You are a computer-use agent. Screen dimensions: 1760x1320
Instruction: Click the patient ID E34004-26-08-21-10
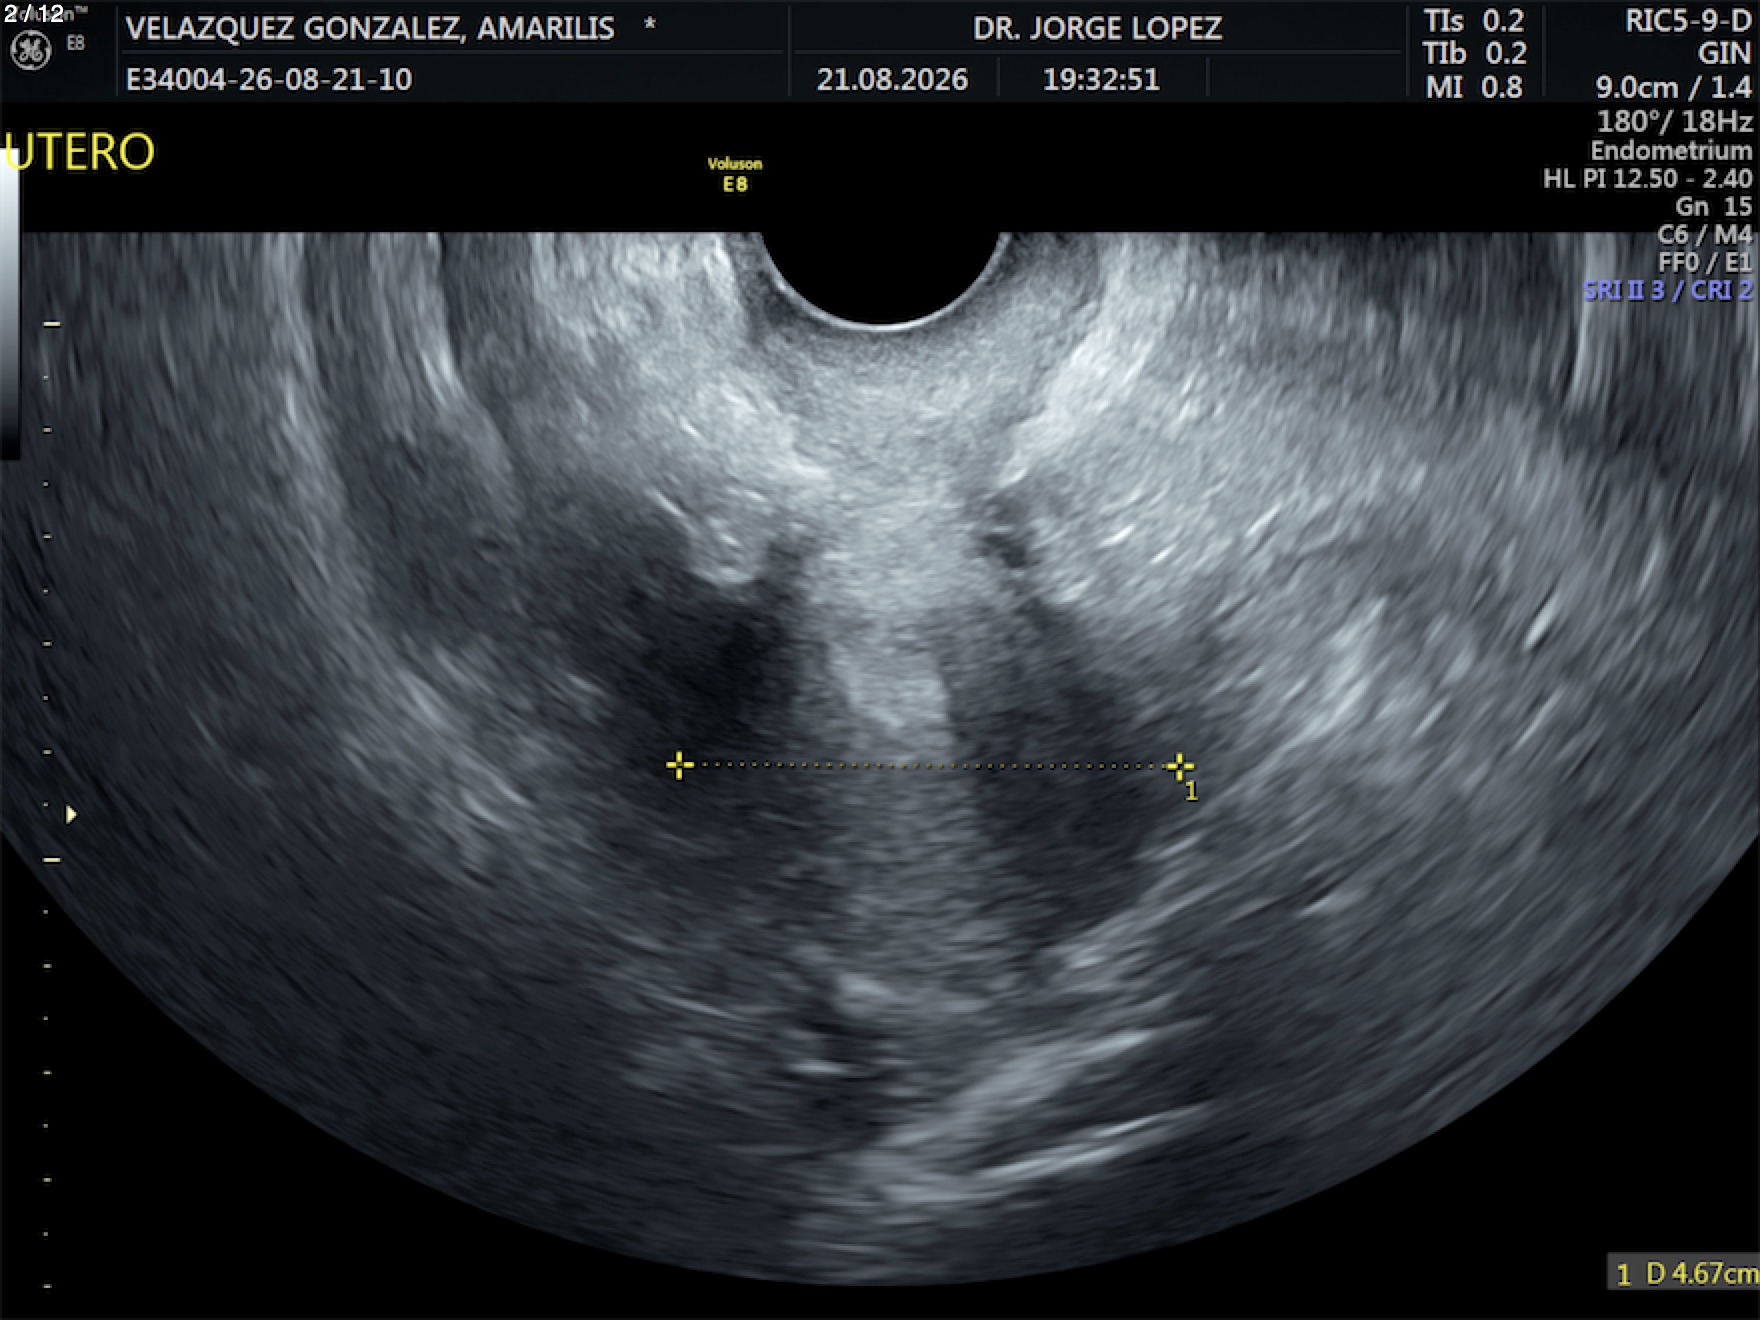pos(269,79)
